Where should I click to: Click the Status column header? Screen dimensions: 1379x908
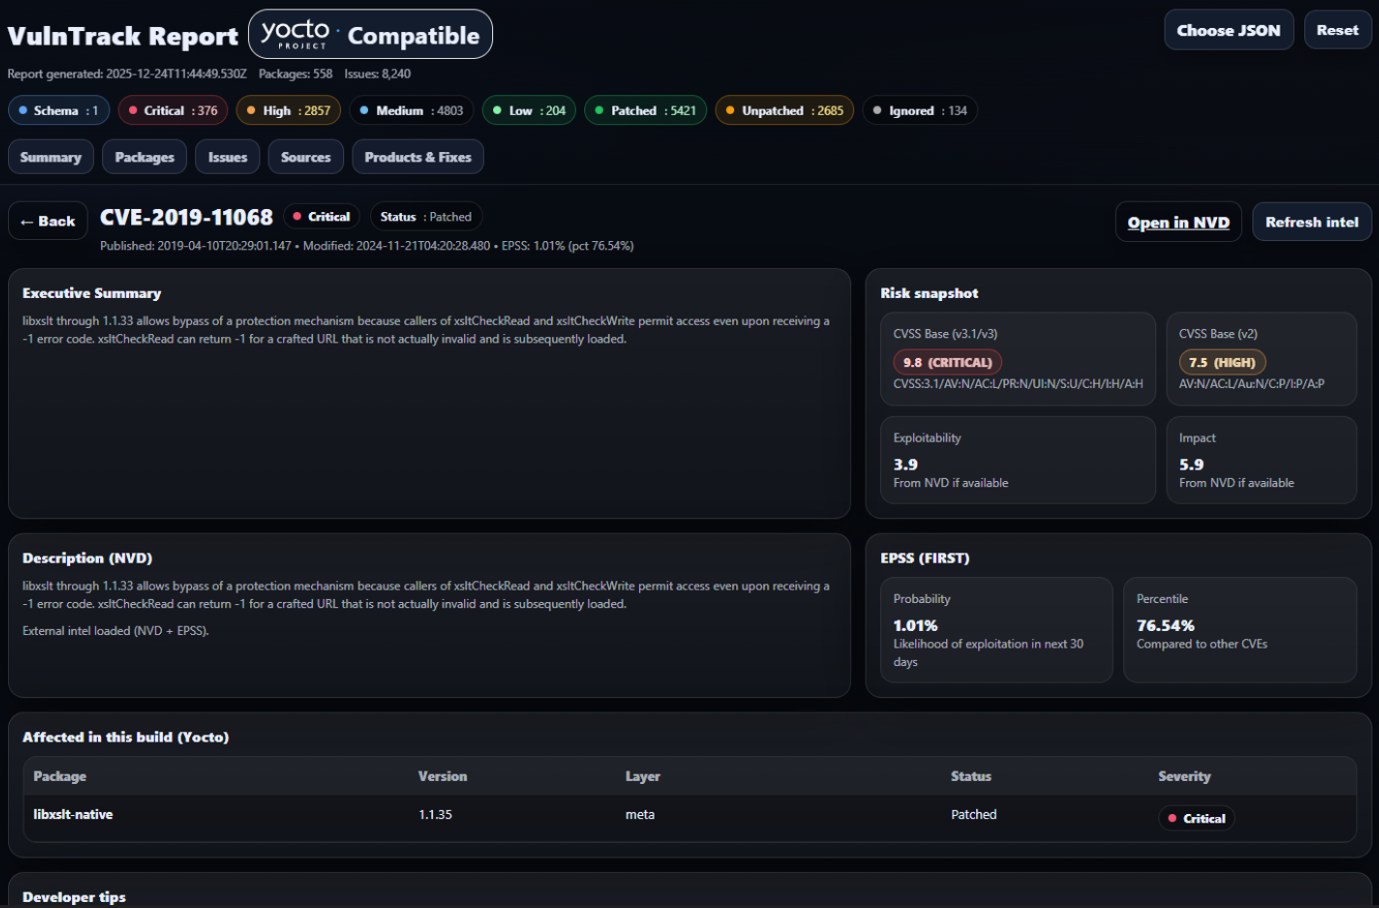click(971, 776)
